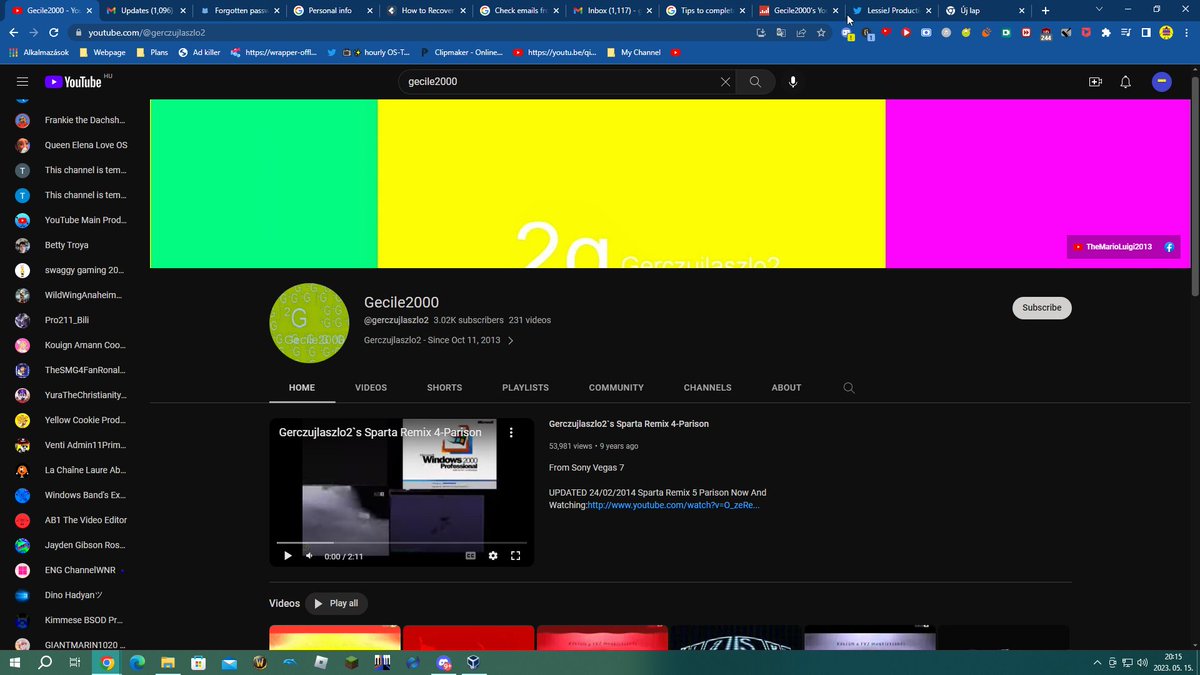Clear the search box with the X
Screen dimensions: 1200x675
click(725, 82)
